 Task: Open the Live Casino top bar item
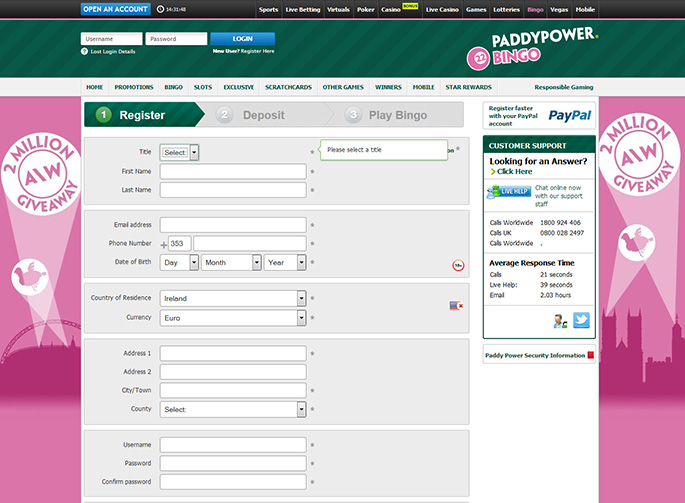442,10
